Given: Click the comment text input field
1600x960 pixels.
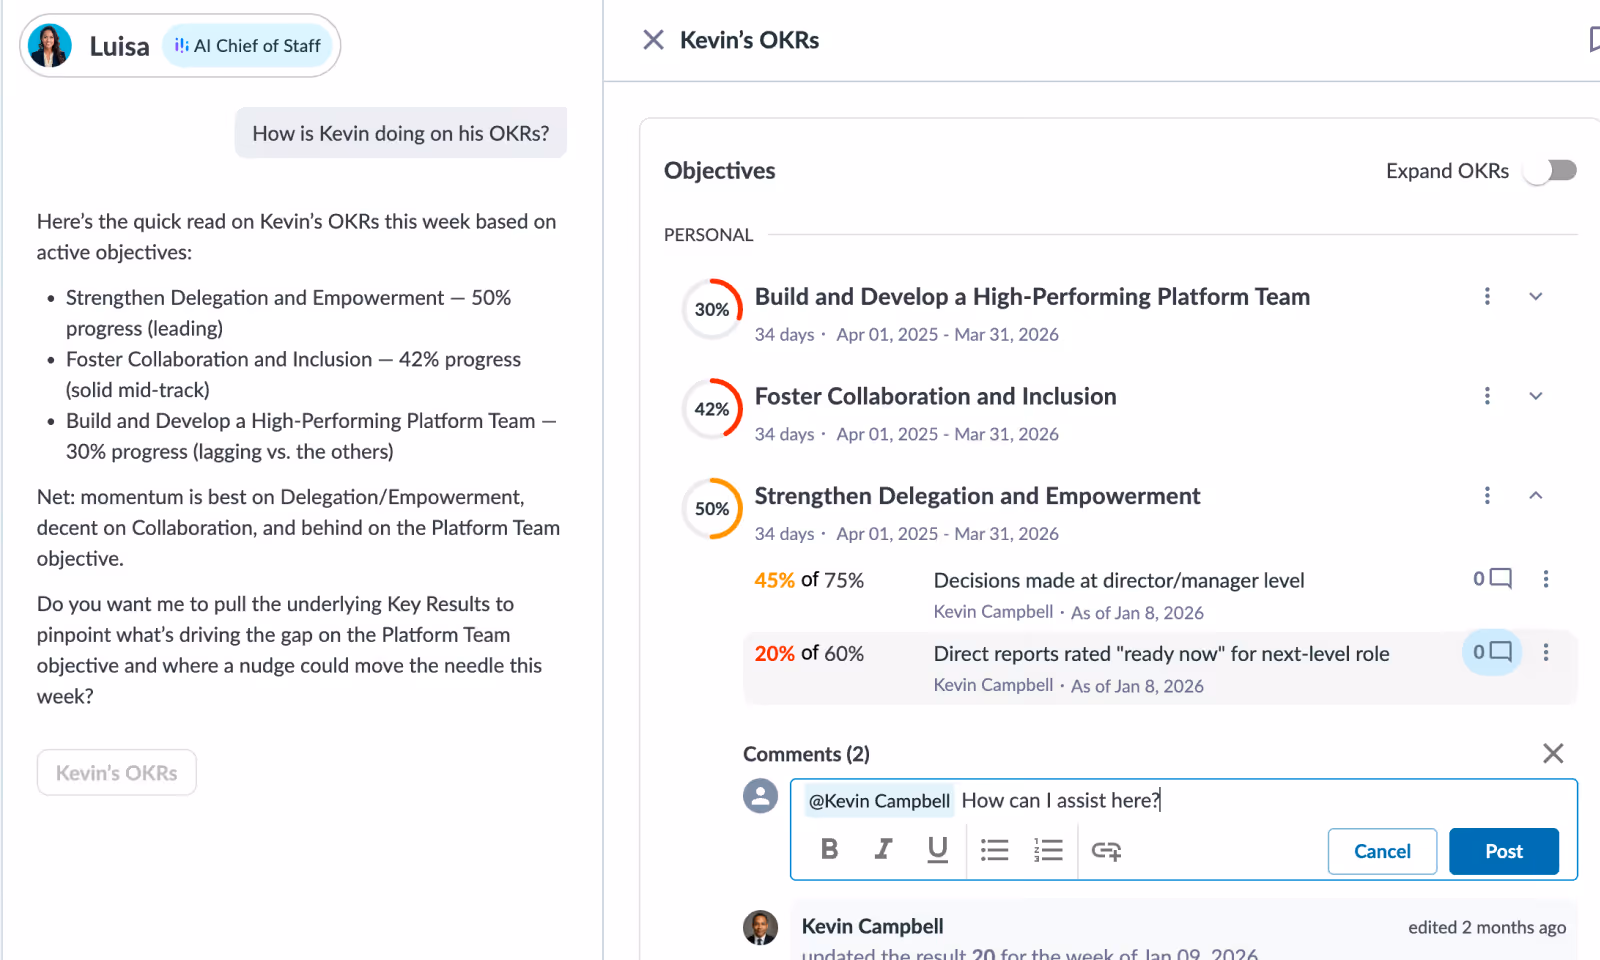Looking at the screenshot, I should pyautogui.click(x=1184, y=801).
